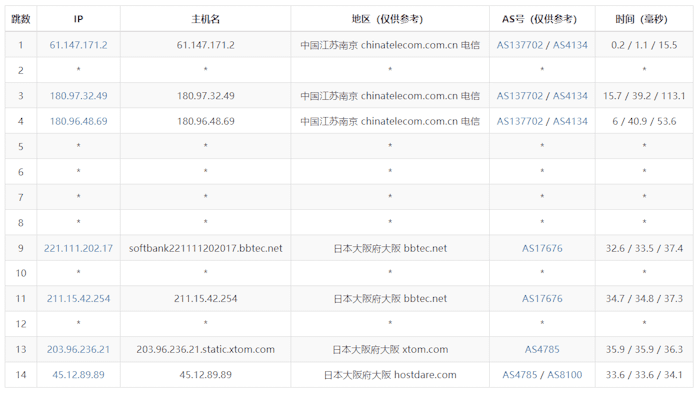Viewport: 700px width, 393px height.
Task: Open the 211.15.42.254 IP link
Action: click(78, 299)
